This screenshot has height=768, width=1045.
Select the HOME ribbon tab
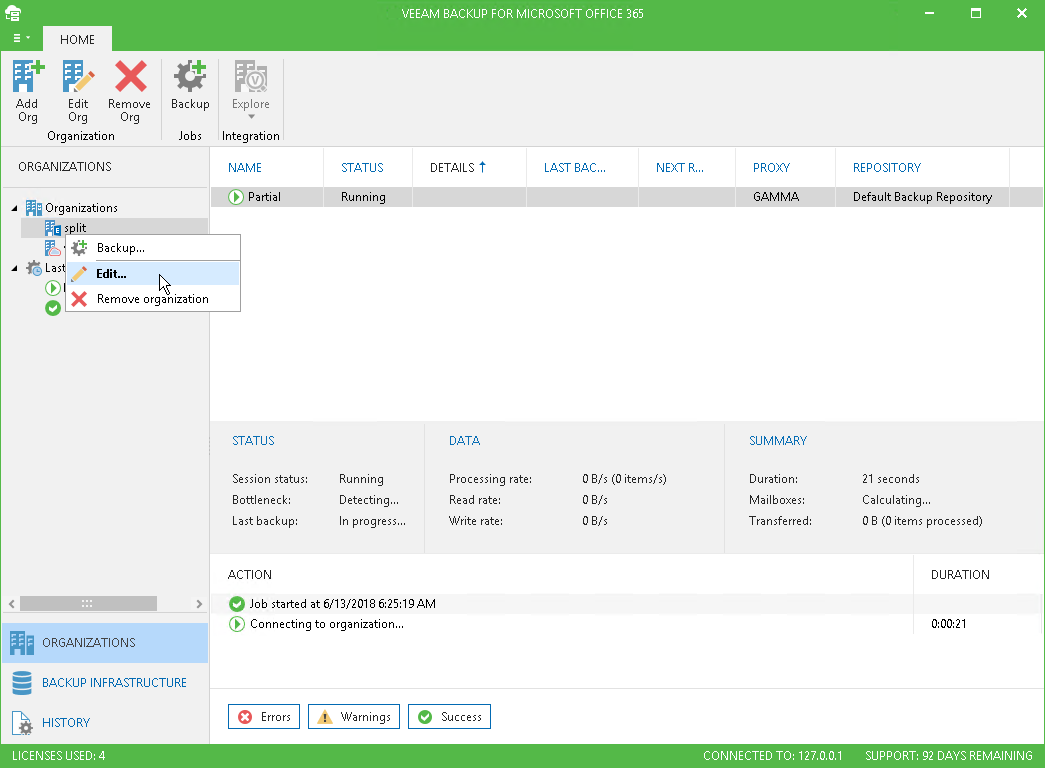(77, 39)
